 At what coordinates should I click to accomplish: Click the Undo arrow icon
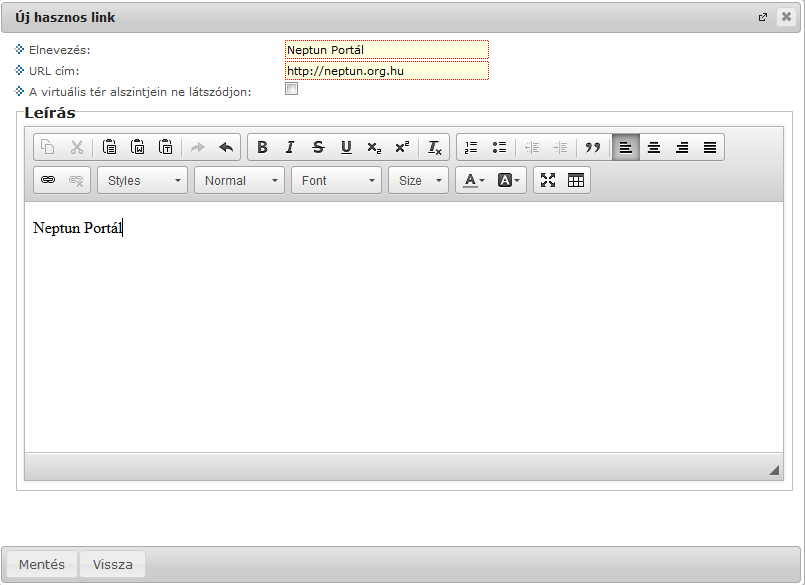coord(226,147)
